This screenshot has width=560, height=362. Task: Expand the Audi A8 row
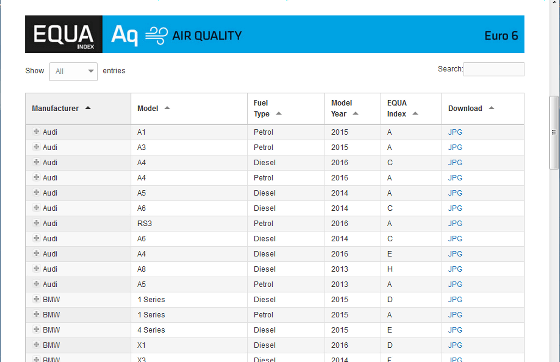[36, 269]
